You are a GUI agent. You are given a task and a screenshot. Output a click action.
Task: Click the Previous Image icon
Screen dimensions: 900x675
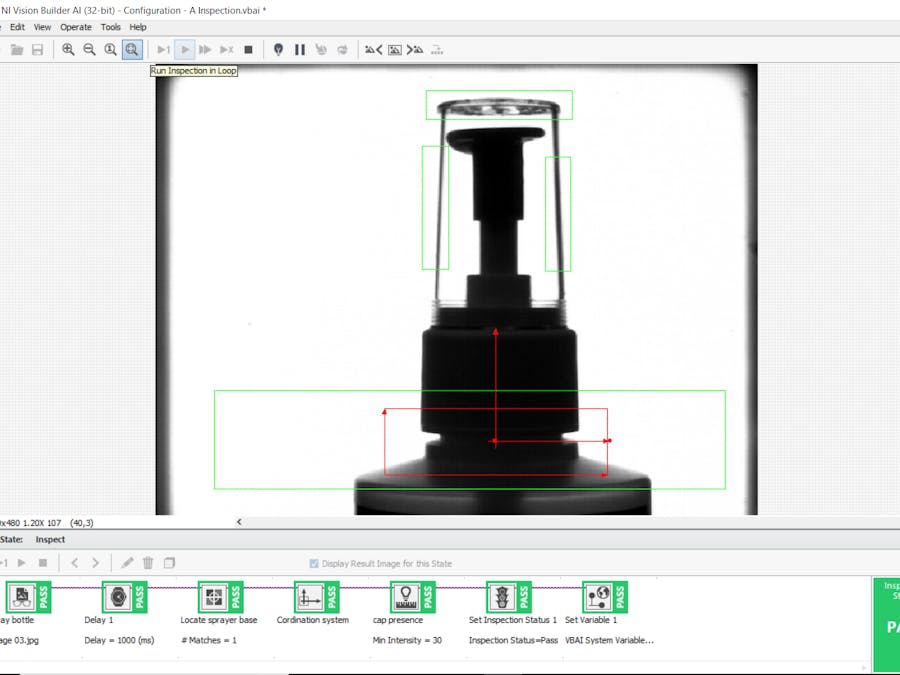pyautogui.click(x=374, y=50)
